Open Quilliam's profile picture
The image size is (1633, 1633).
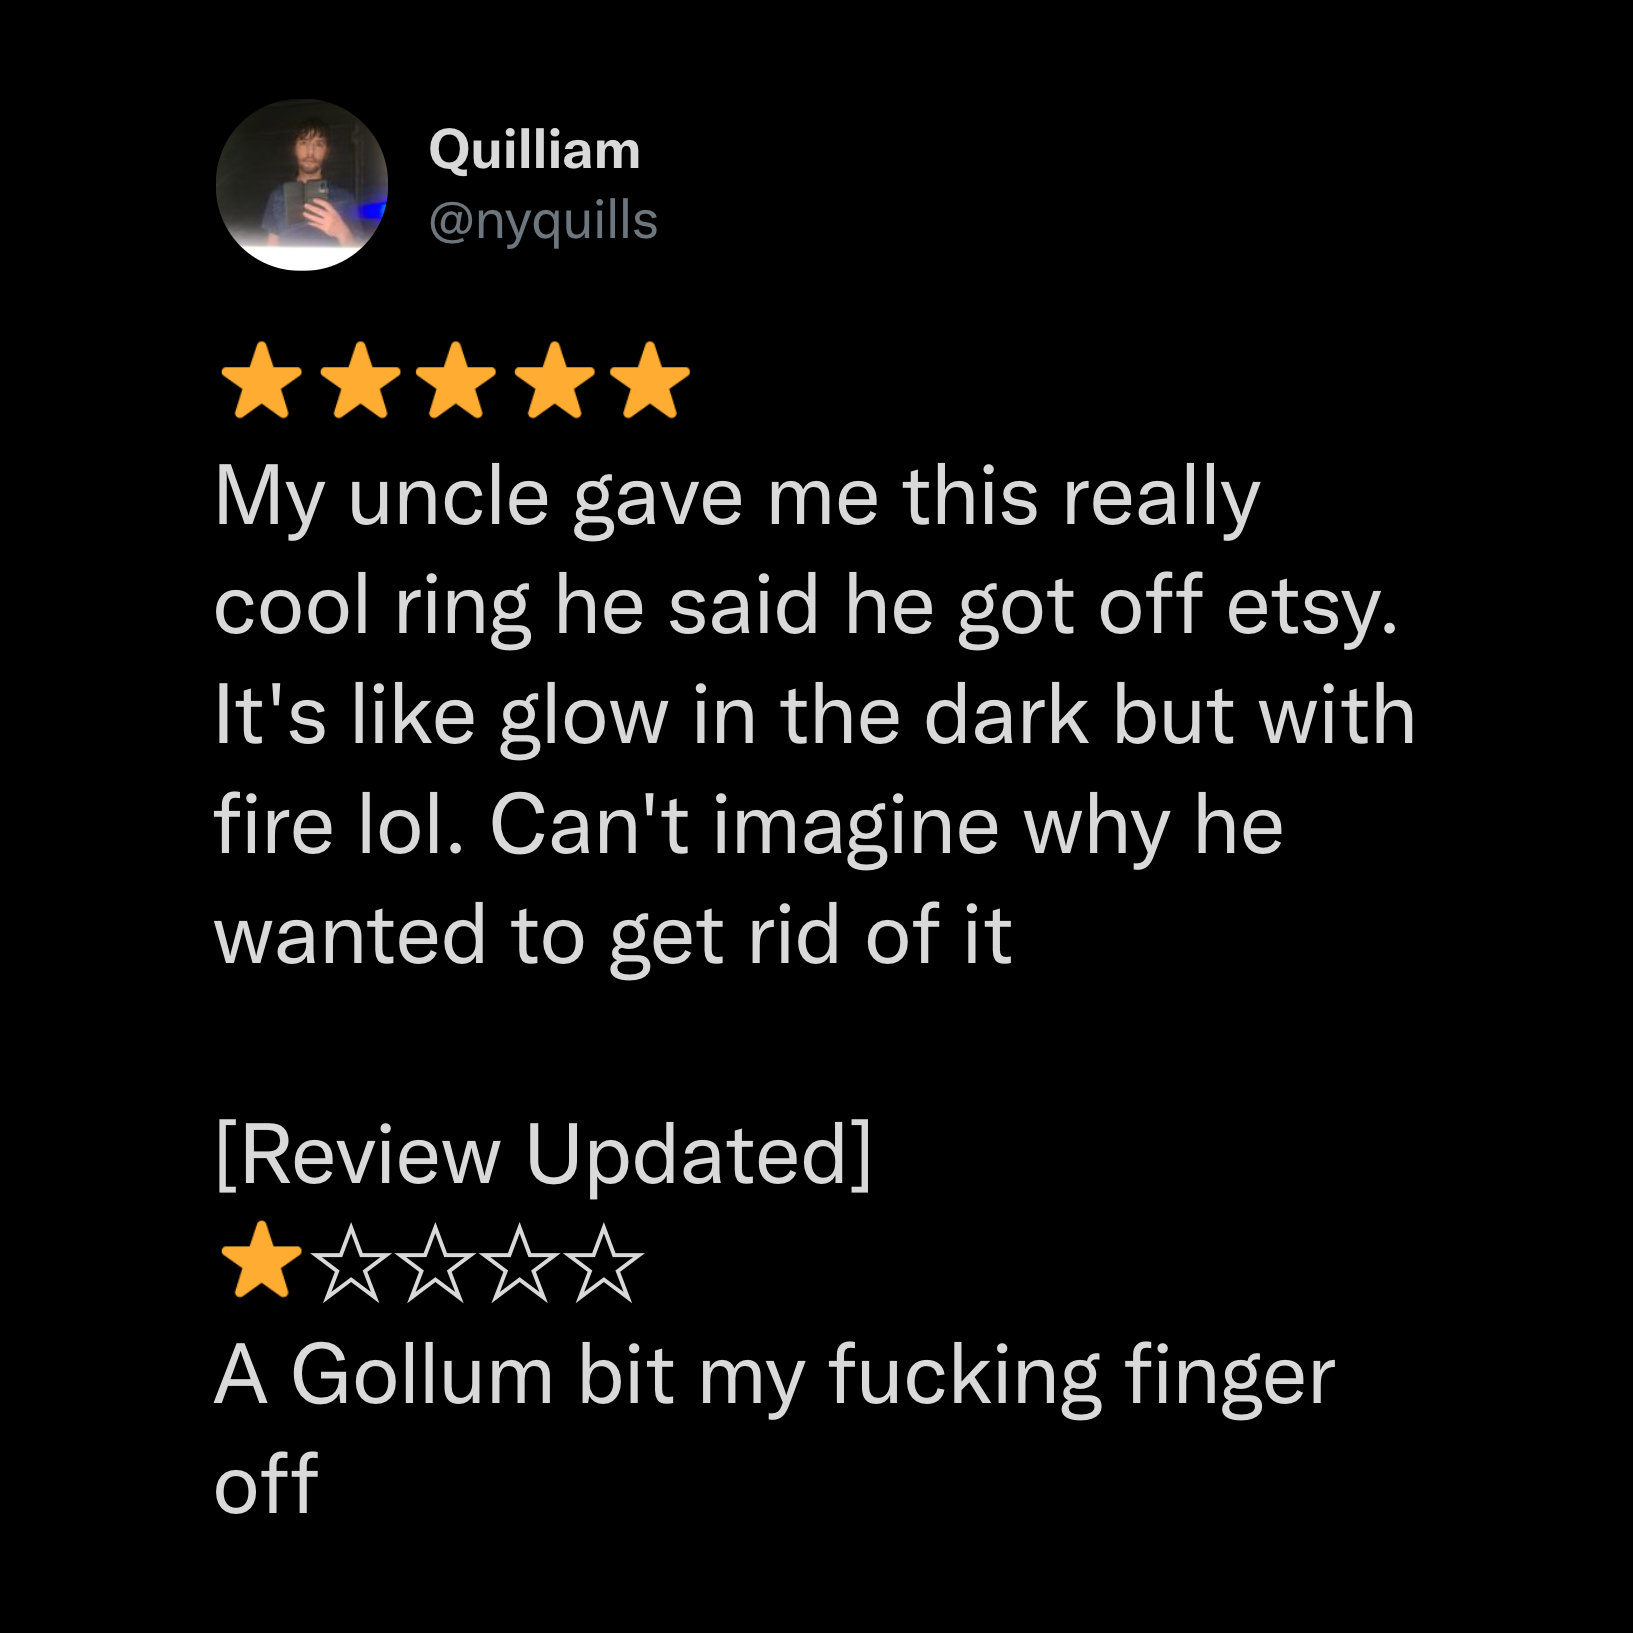302,185
